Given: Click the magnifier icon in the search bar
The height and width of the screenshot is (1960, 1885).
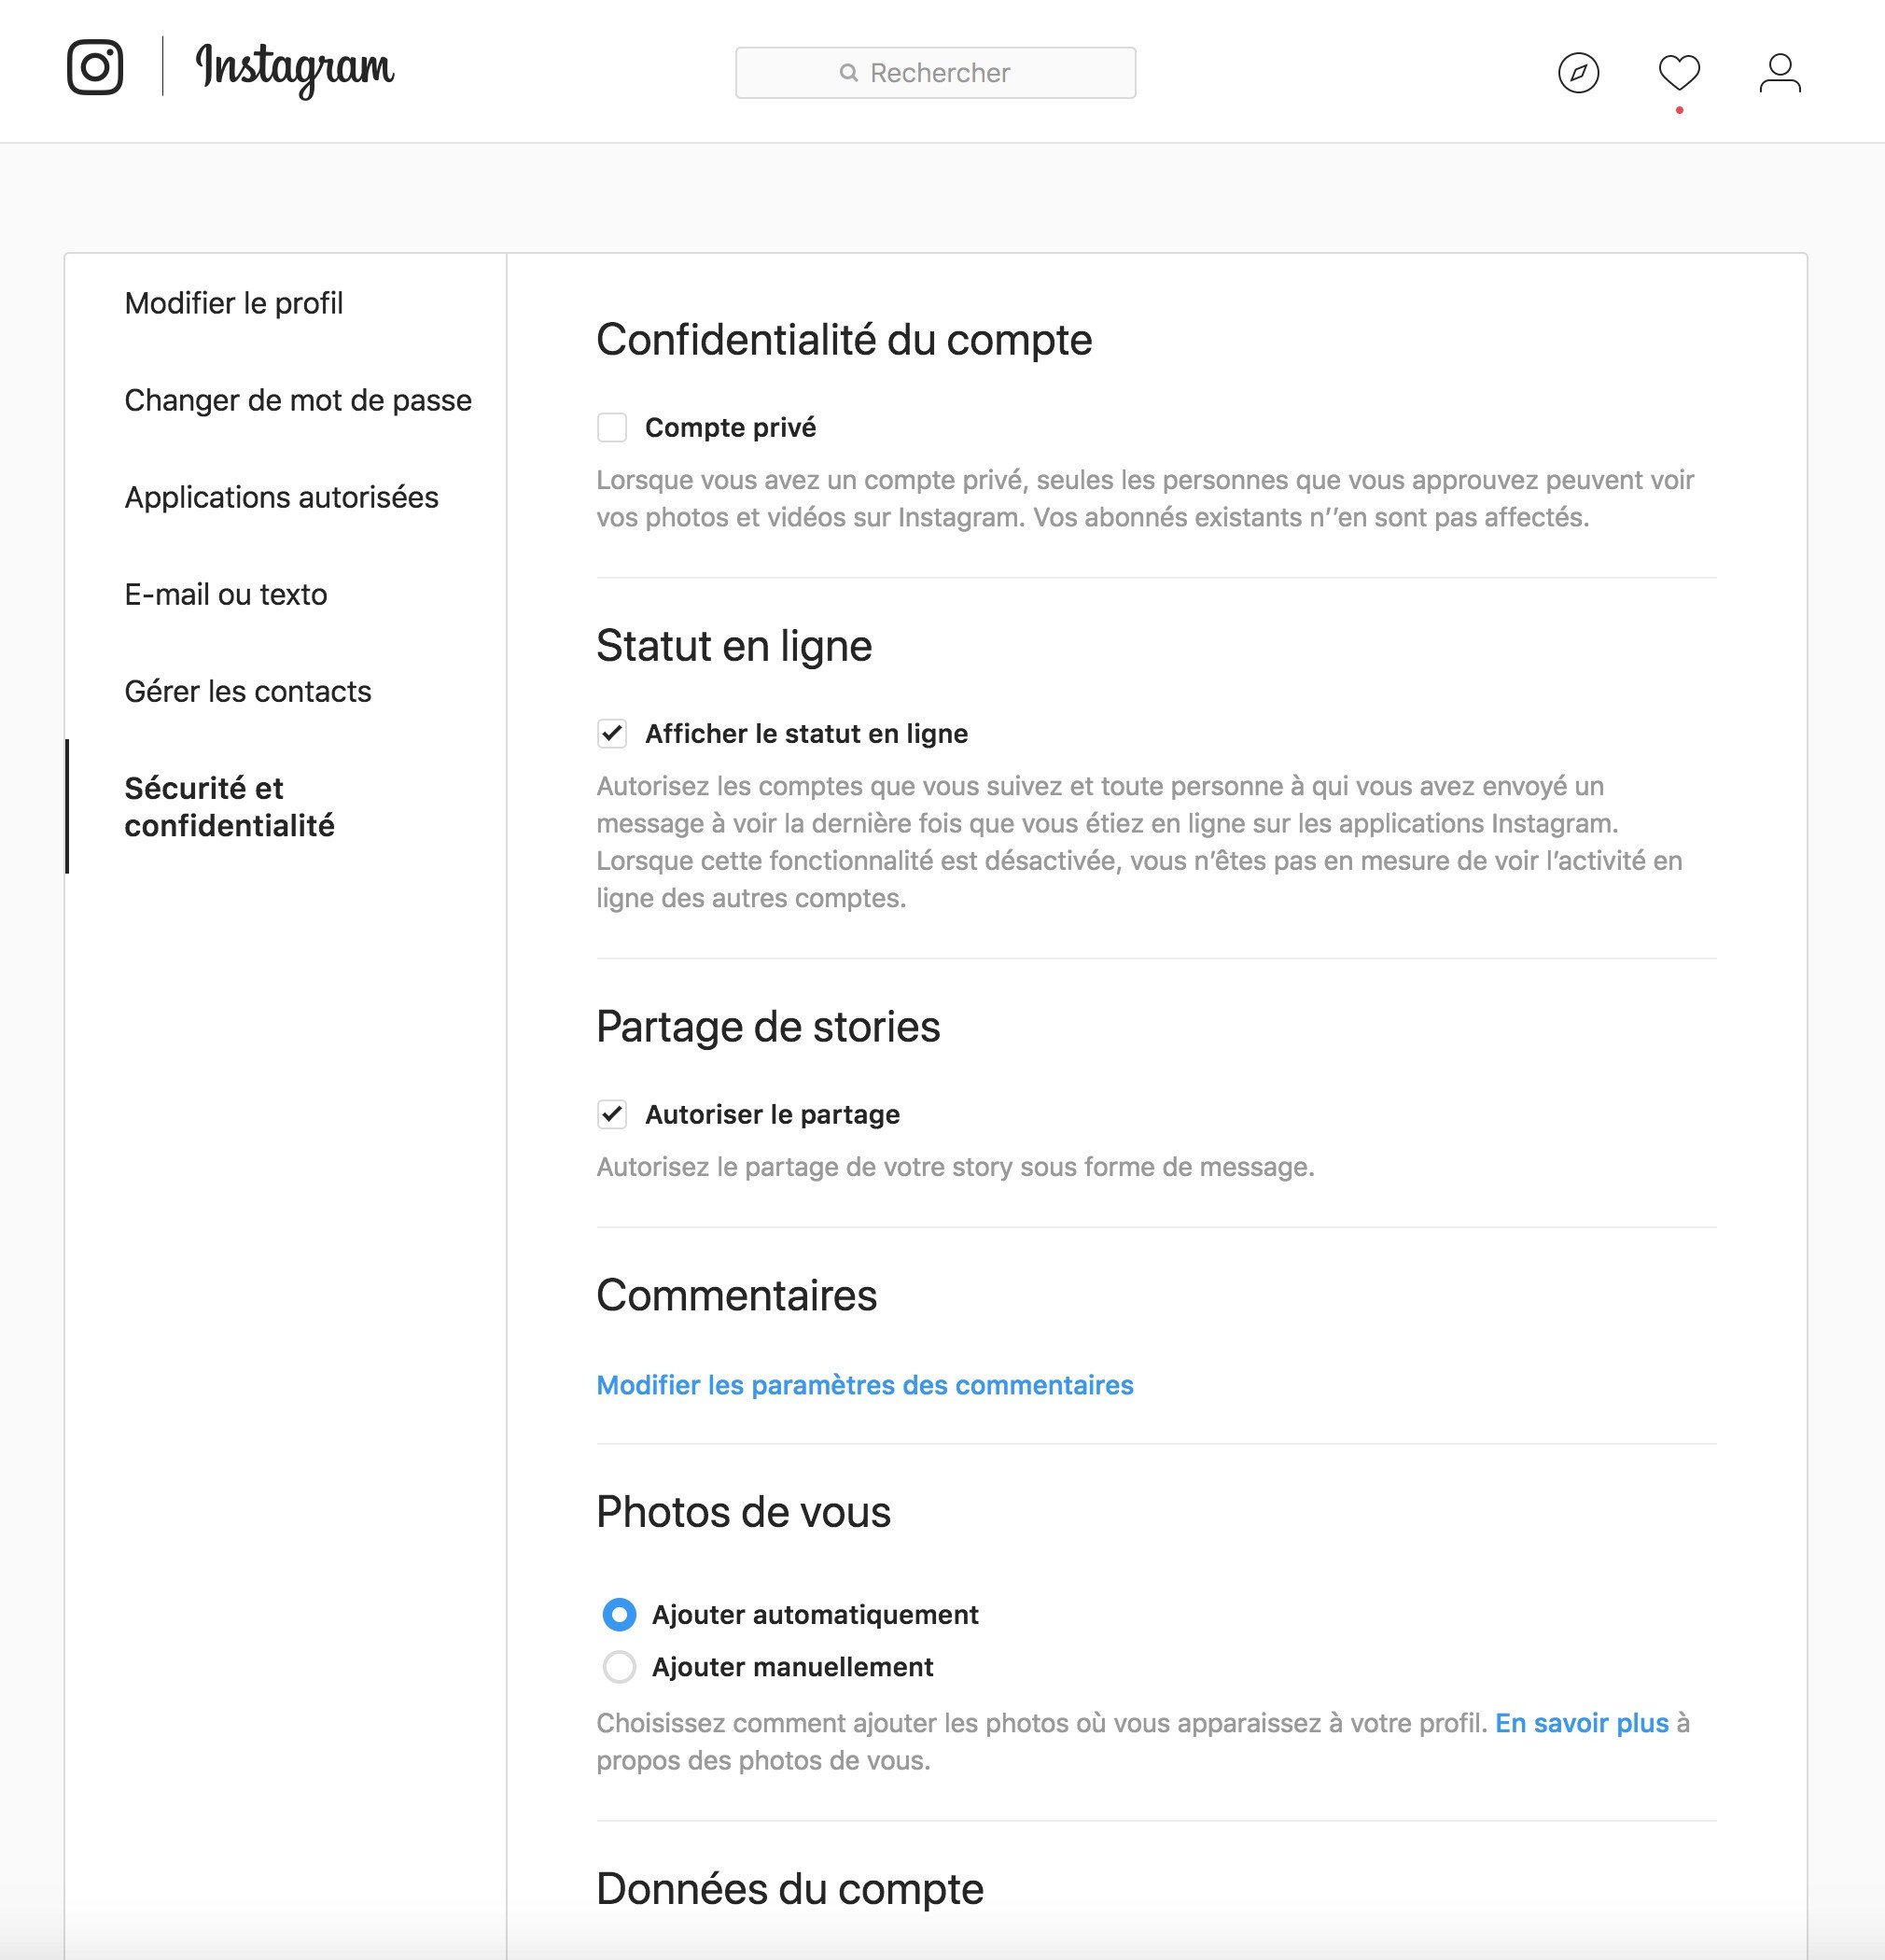Looking at the screenshot, I should [x=849, y=71].
